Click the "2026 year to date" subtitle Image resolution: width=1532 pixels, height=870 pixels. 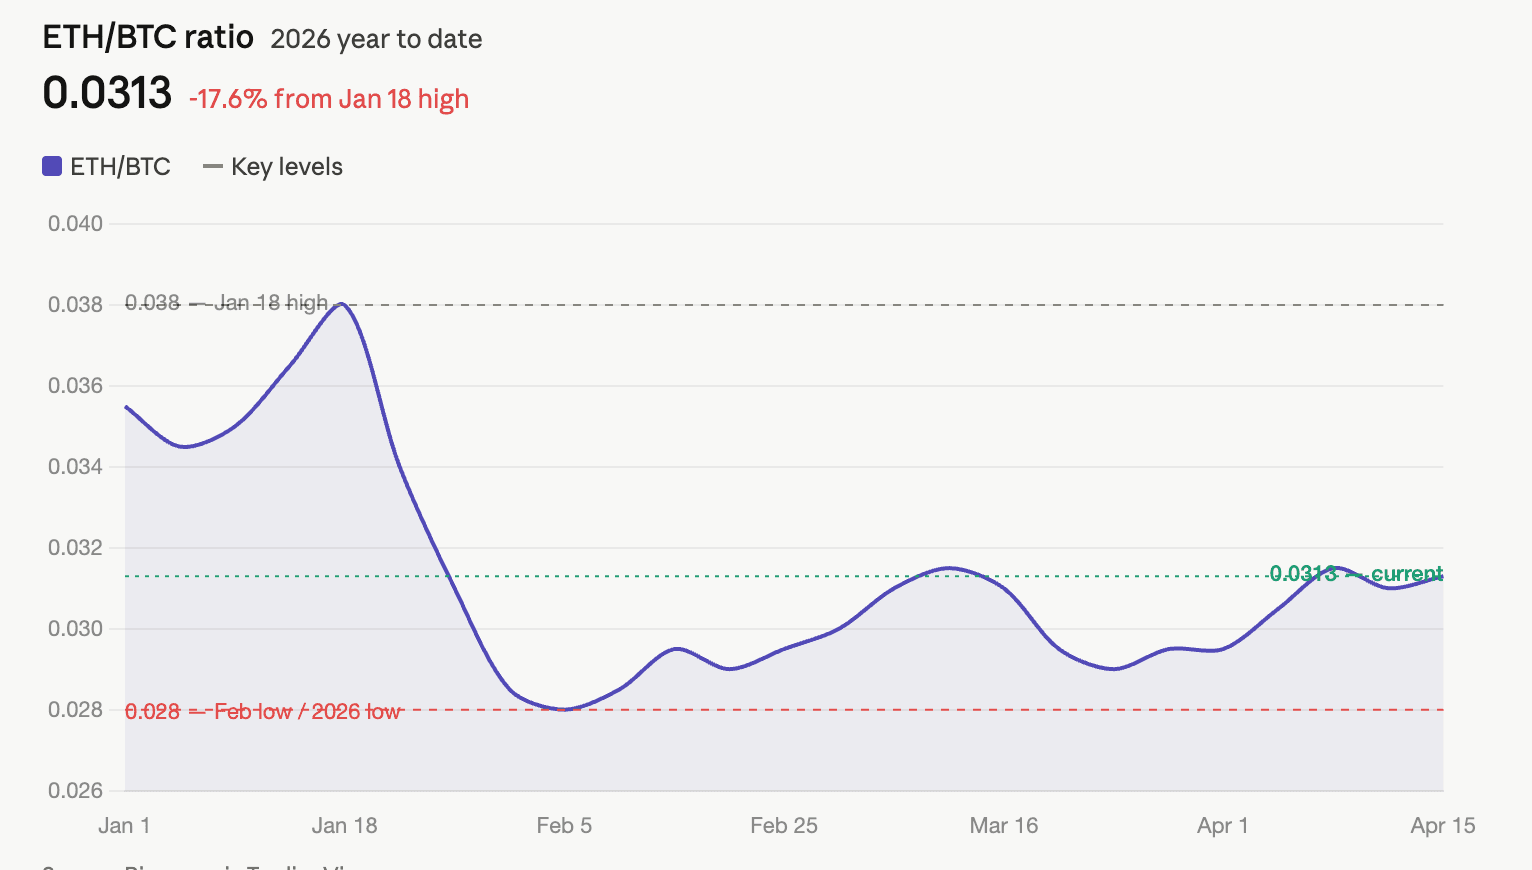tap(376, 39)
